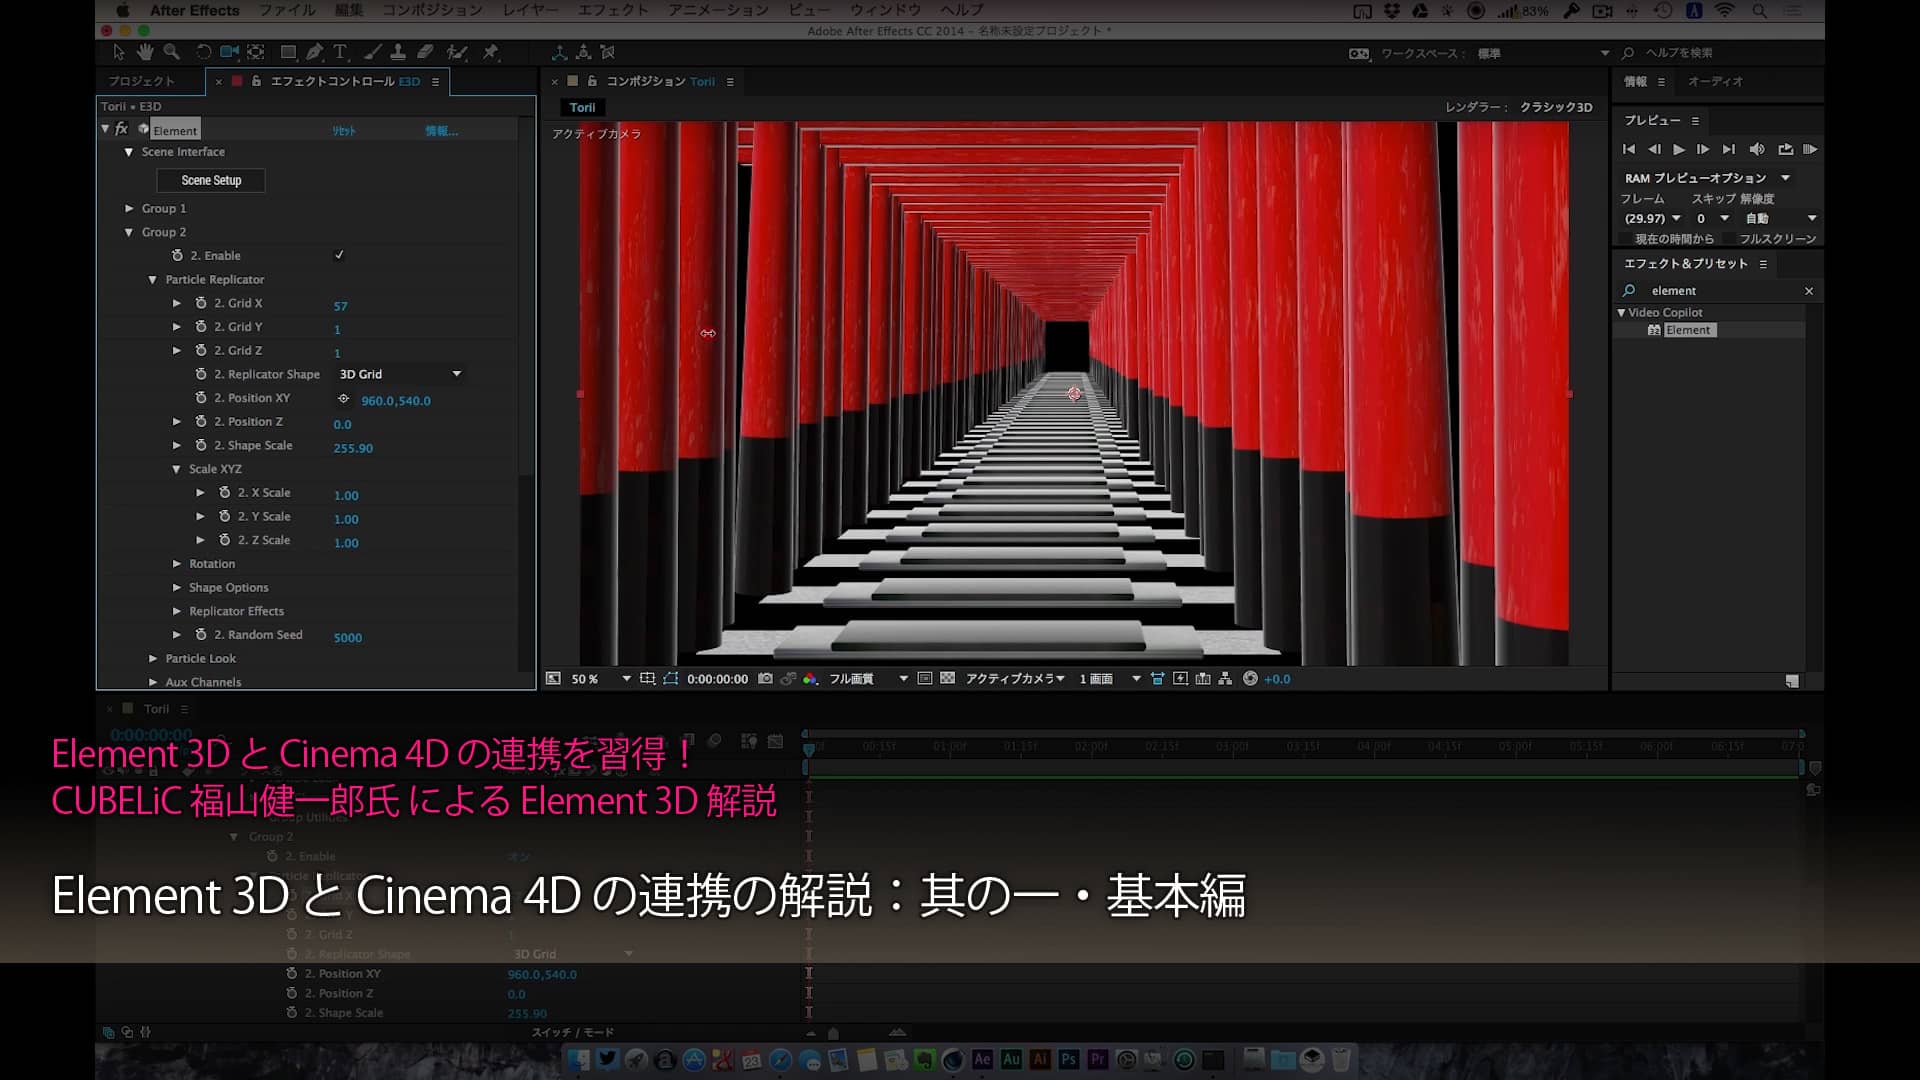Image resolution: width=1920 pixels, height=1080 pixels.
Task: Mute audio in Preview panel
Action: 1757,149
